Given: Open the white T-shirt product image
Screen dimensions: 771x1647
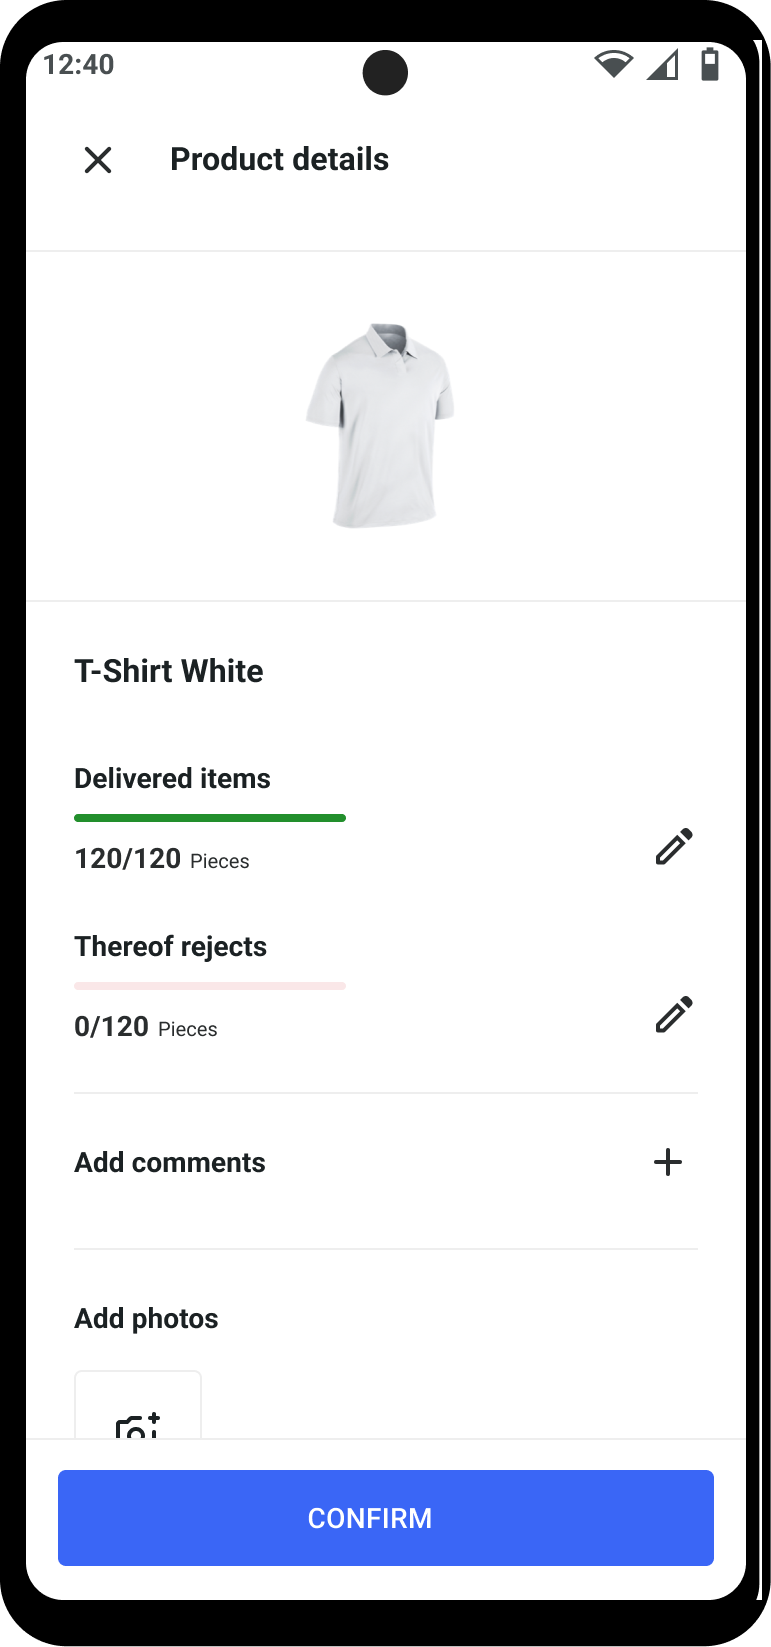Looking at the screenshot, I should click(x=381, y=425).
